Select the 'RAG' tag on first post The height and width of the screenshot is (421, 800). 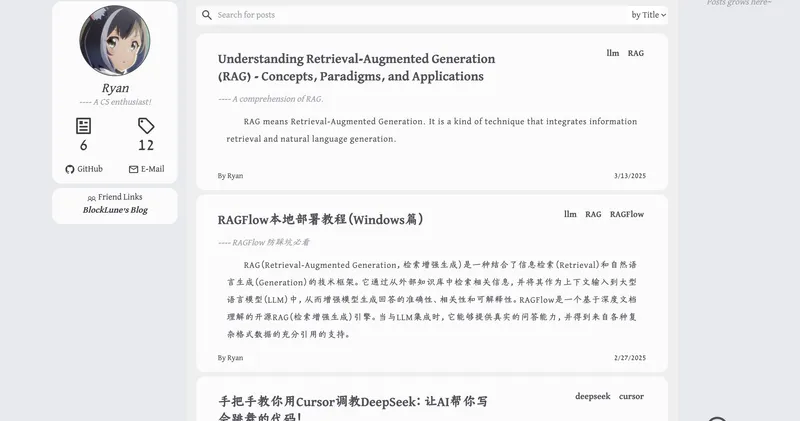pyautogui.click(x=636, y=53)
